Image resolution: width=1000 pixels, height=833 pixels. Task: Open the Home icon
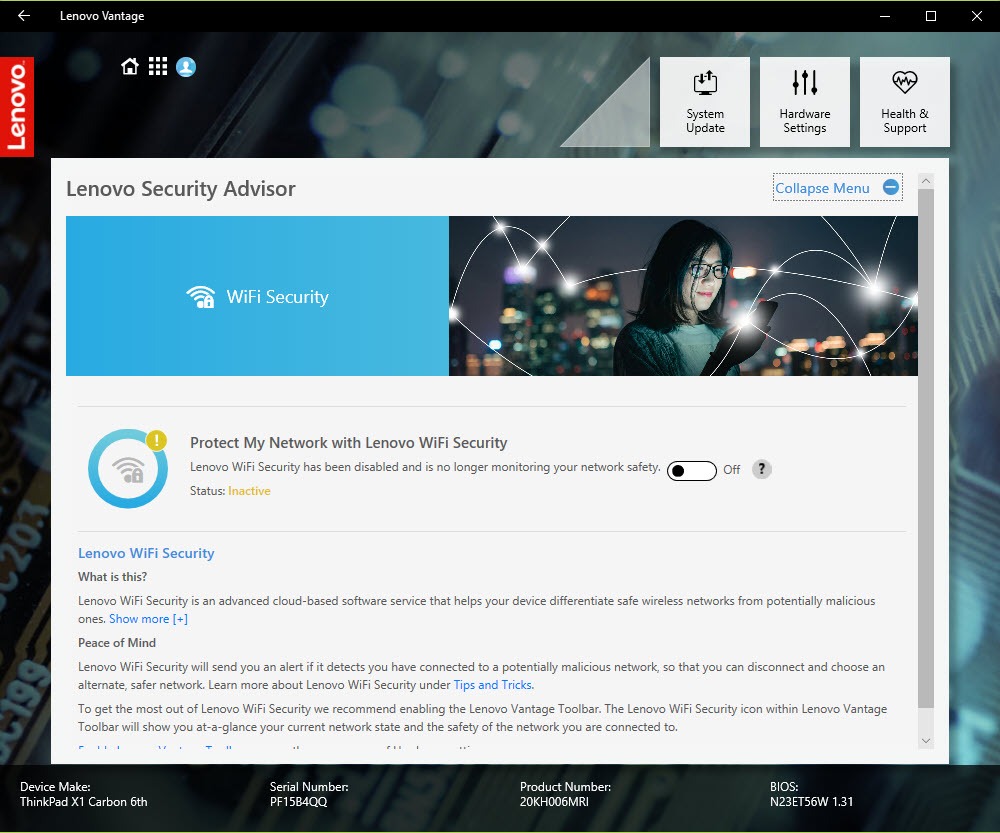pyautogui.click(x=130, y=66)
